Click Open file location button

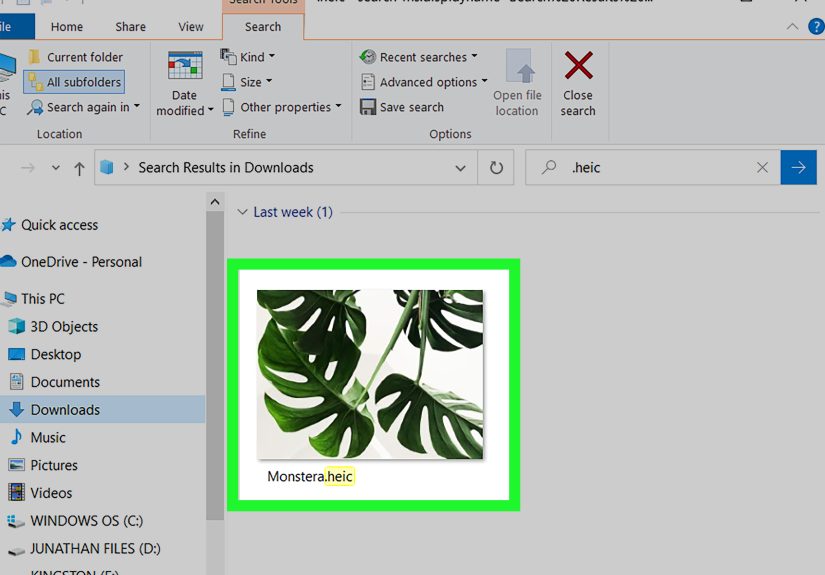click(517, 83)
